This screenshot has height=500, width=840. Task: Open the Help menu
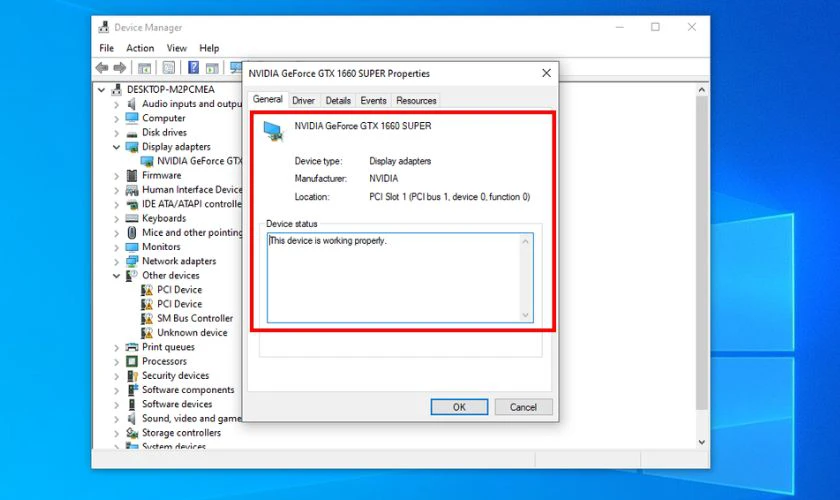tap(209, 48)
